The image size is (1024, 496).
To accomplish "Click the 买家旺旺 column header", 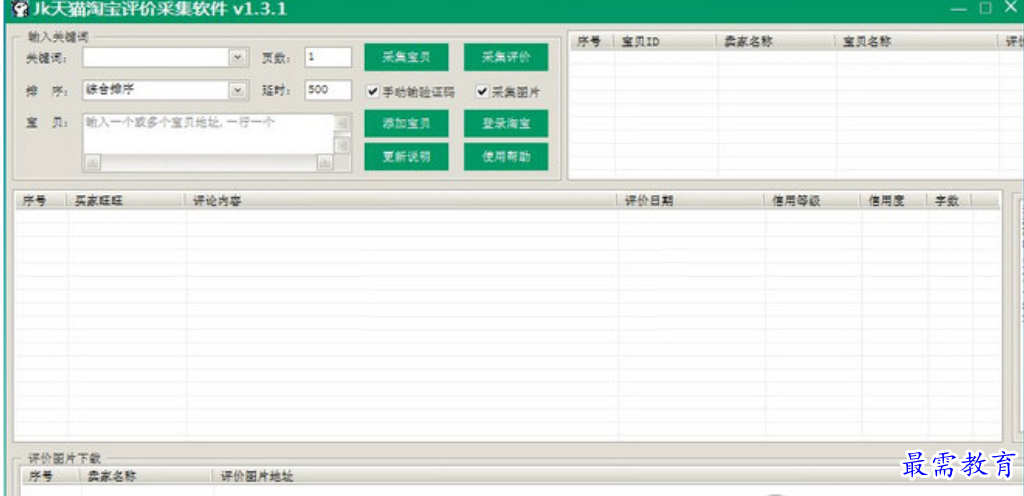I will 126,201.
